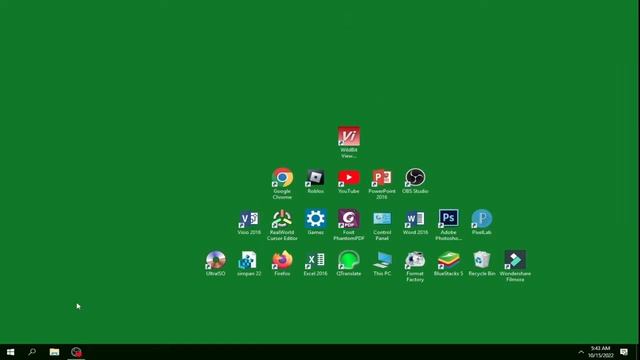Switch to the running recorder app in taskbar

(x=76, y=352)
